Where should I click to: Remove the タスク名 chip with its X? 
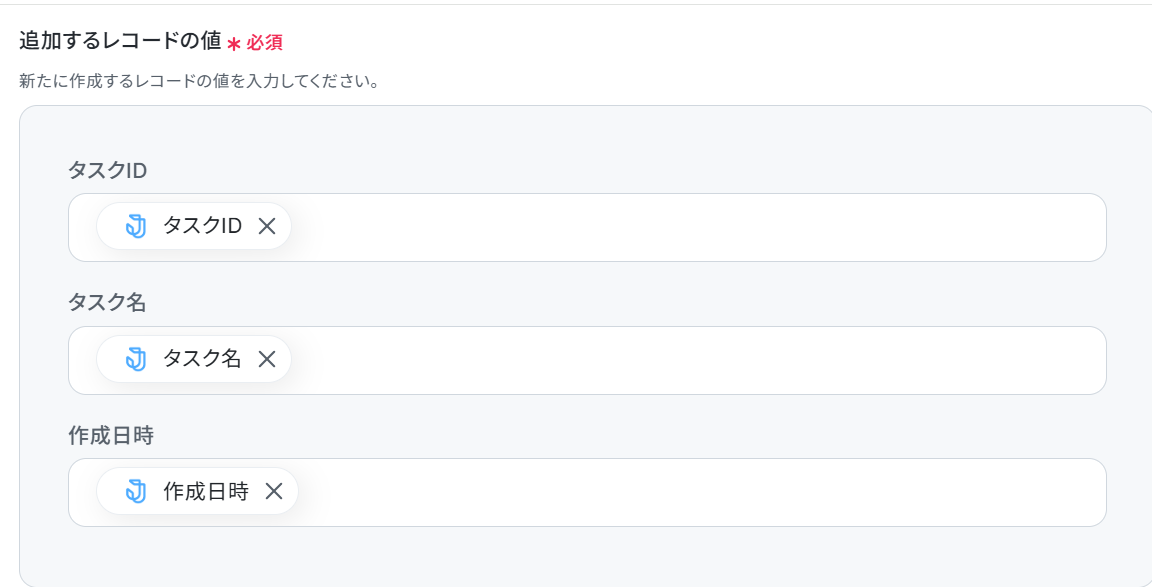(267, 359)
